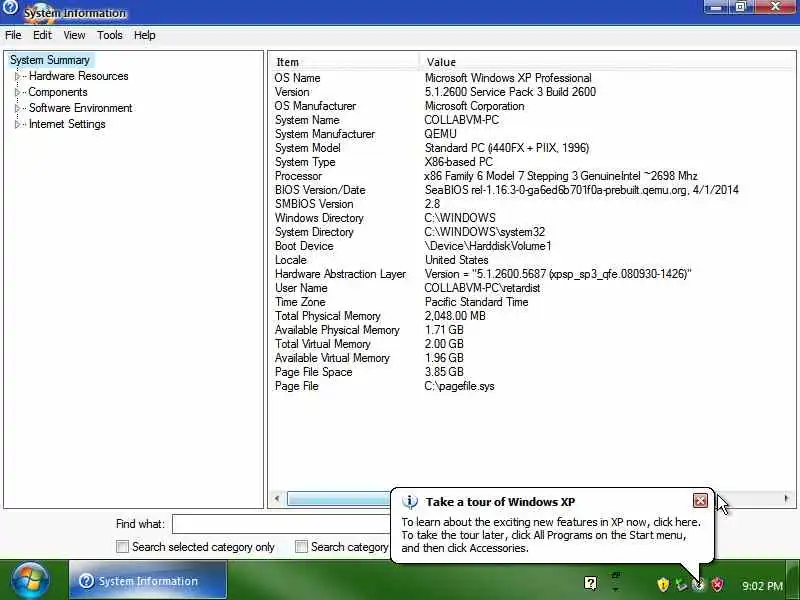Select the Locale row

(x=532, y=260)
